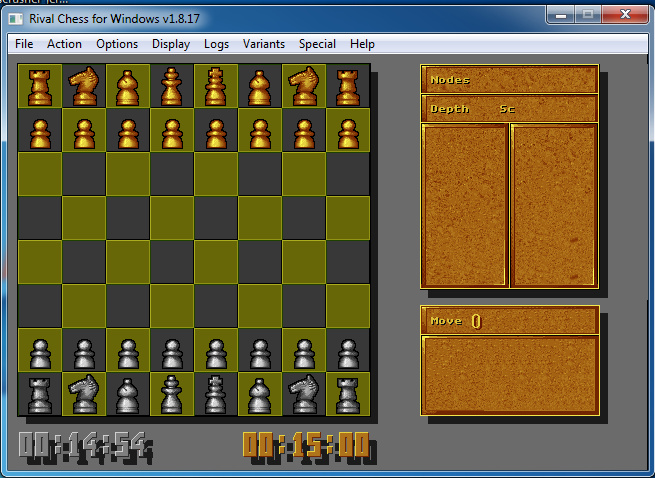
Task: Open the File menu
Action: (24, 44)
